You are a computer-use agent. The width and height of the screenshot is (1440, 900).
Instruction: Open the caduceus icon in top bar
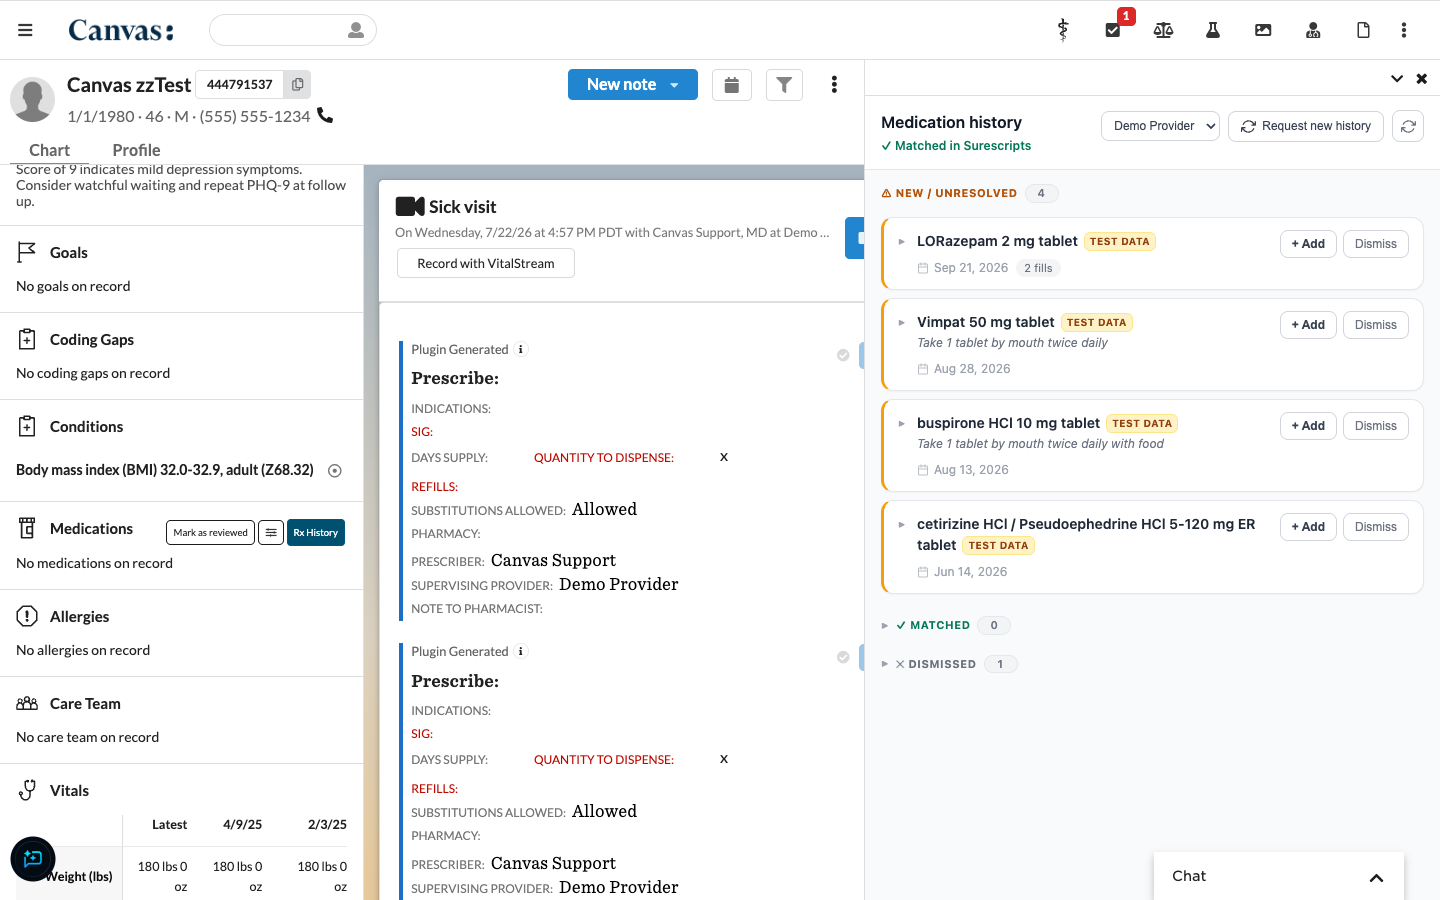click(x=1063, y=30)
